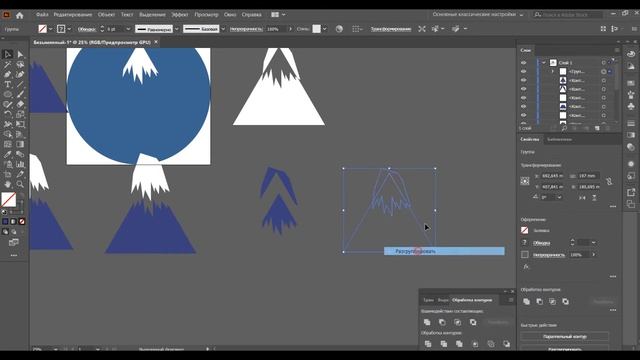Click the Обводка link in the control bar
640x360 pixels.
pos(87,29)
